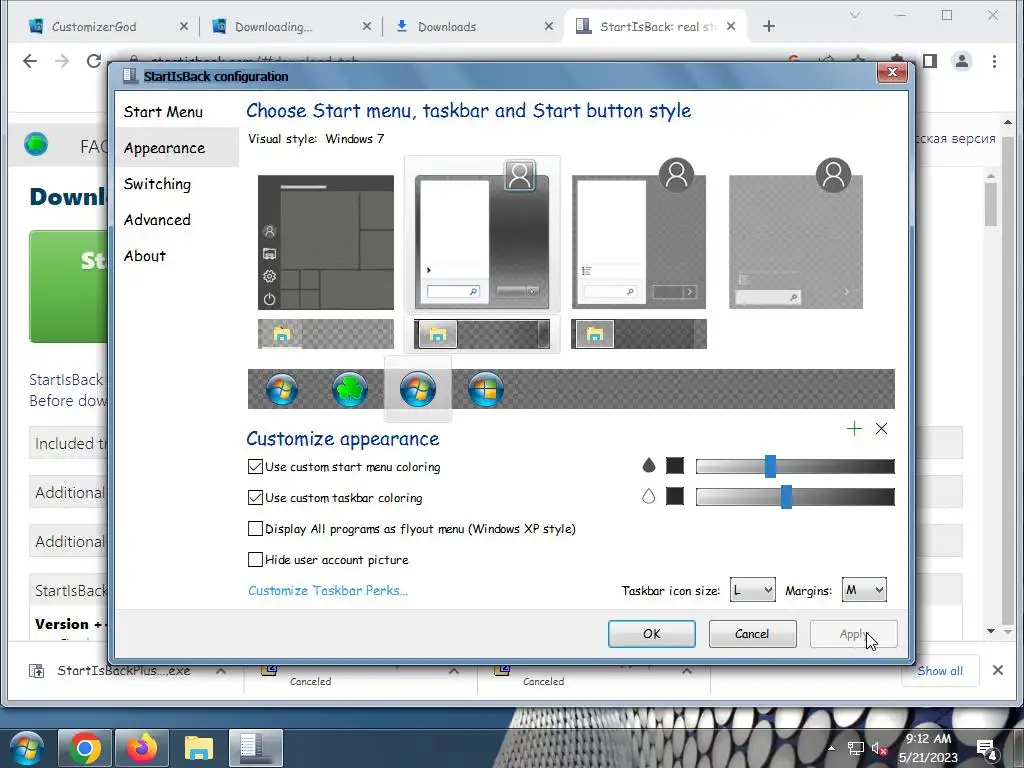
Task: Click the empty drop taskbar opacity icon
Action: tap(648, 496)
